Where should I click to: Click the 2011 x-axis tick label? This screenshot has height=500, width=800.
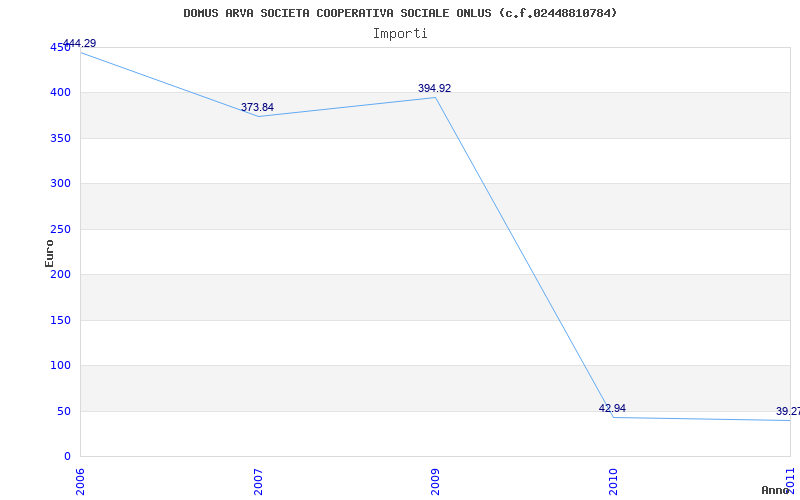tap(790, 482)
